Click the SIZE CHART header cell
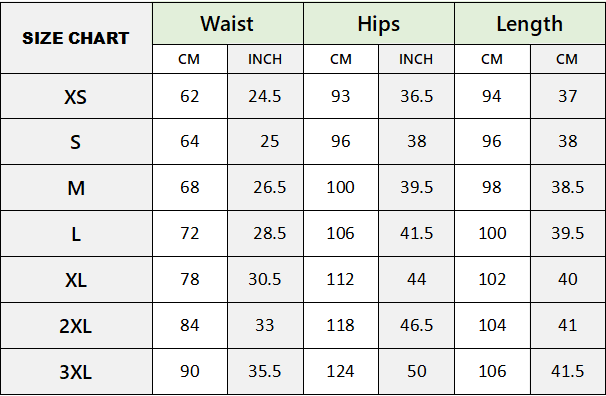 click(x=76, y=38)
